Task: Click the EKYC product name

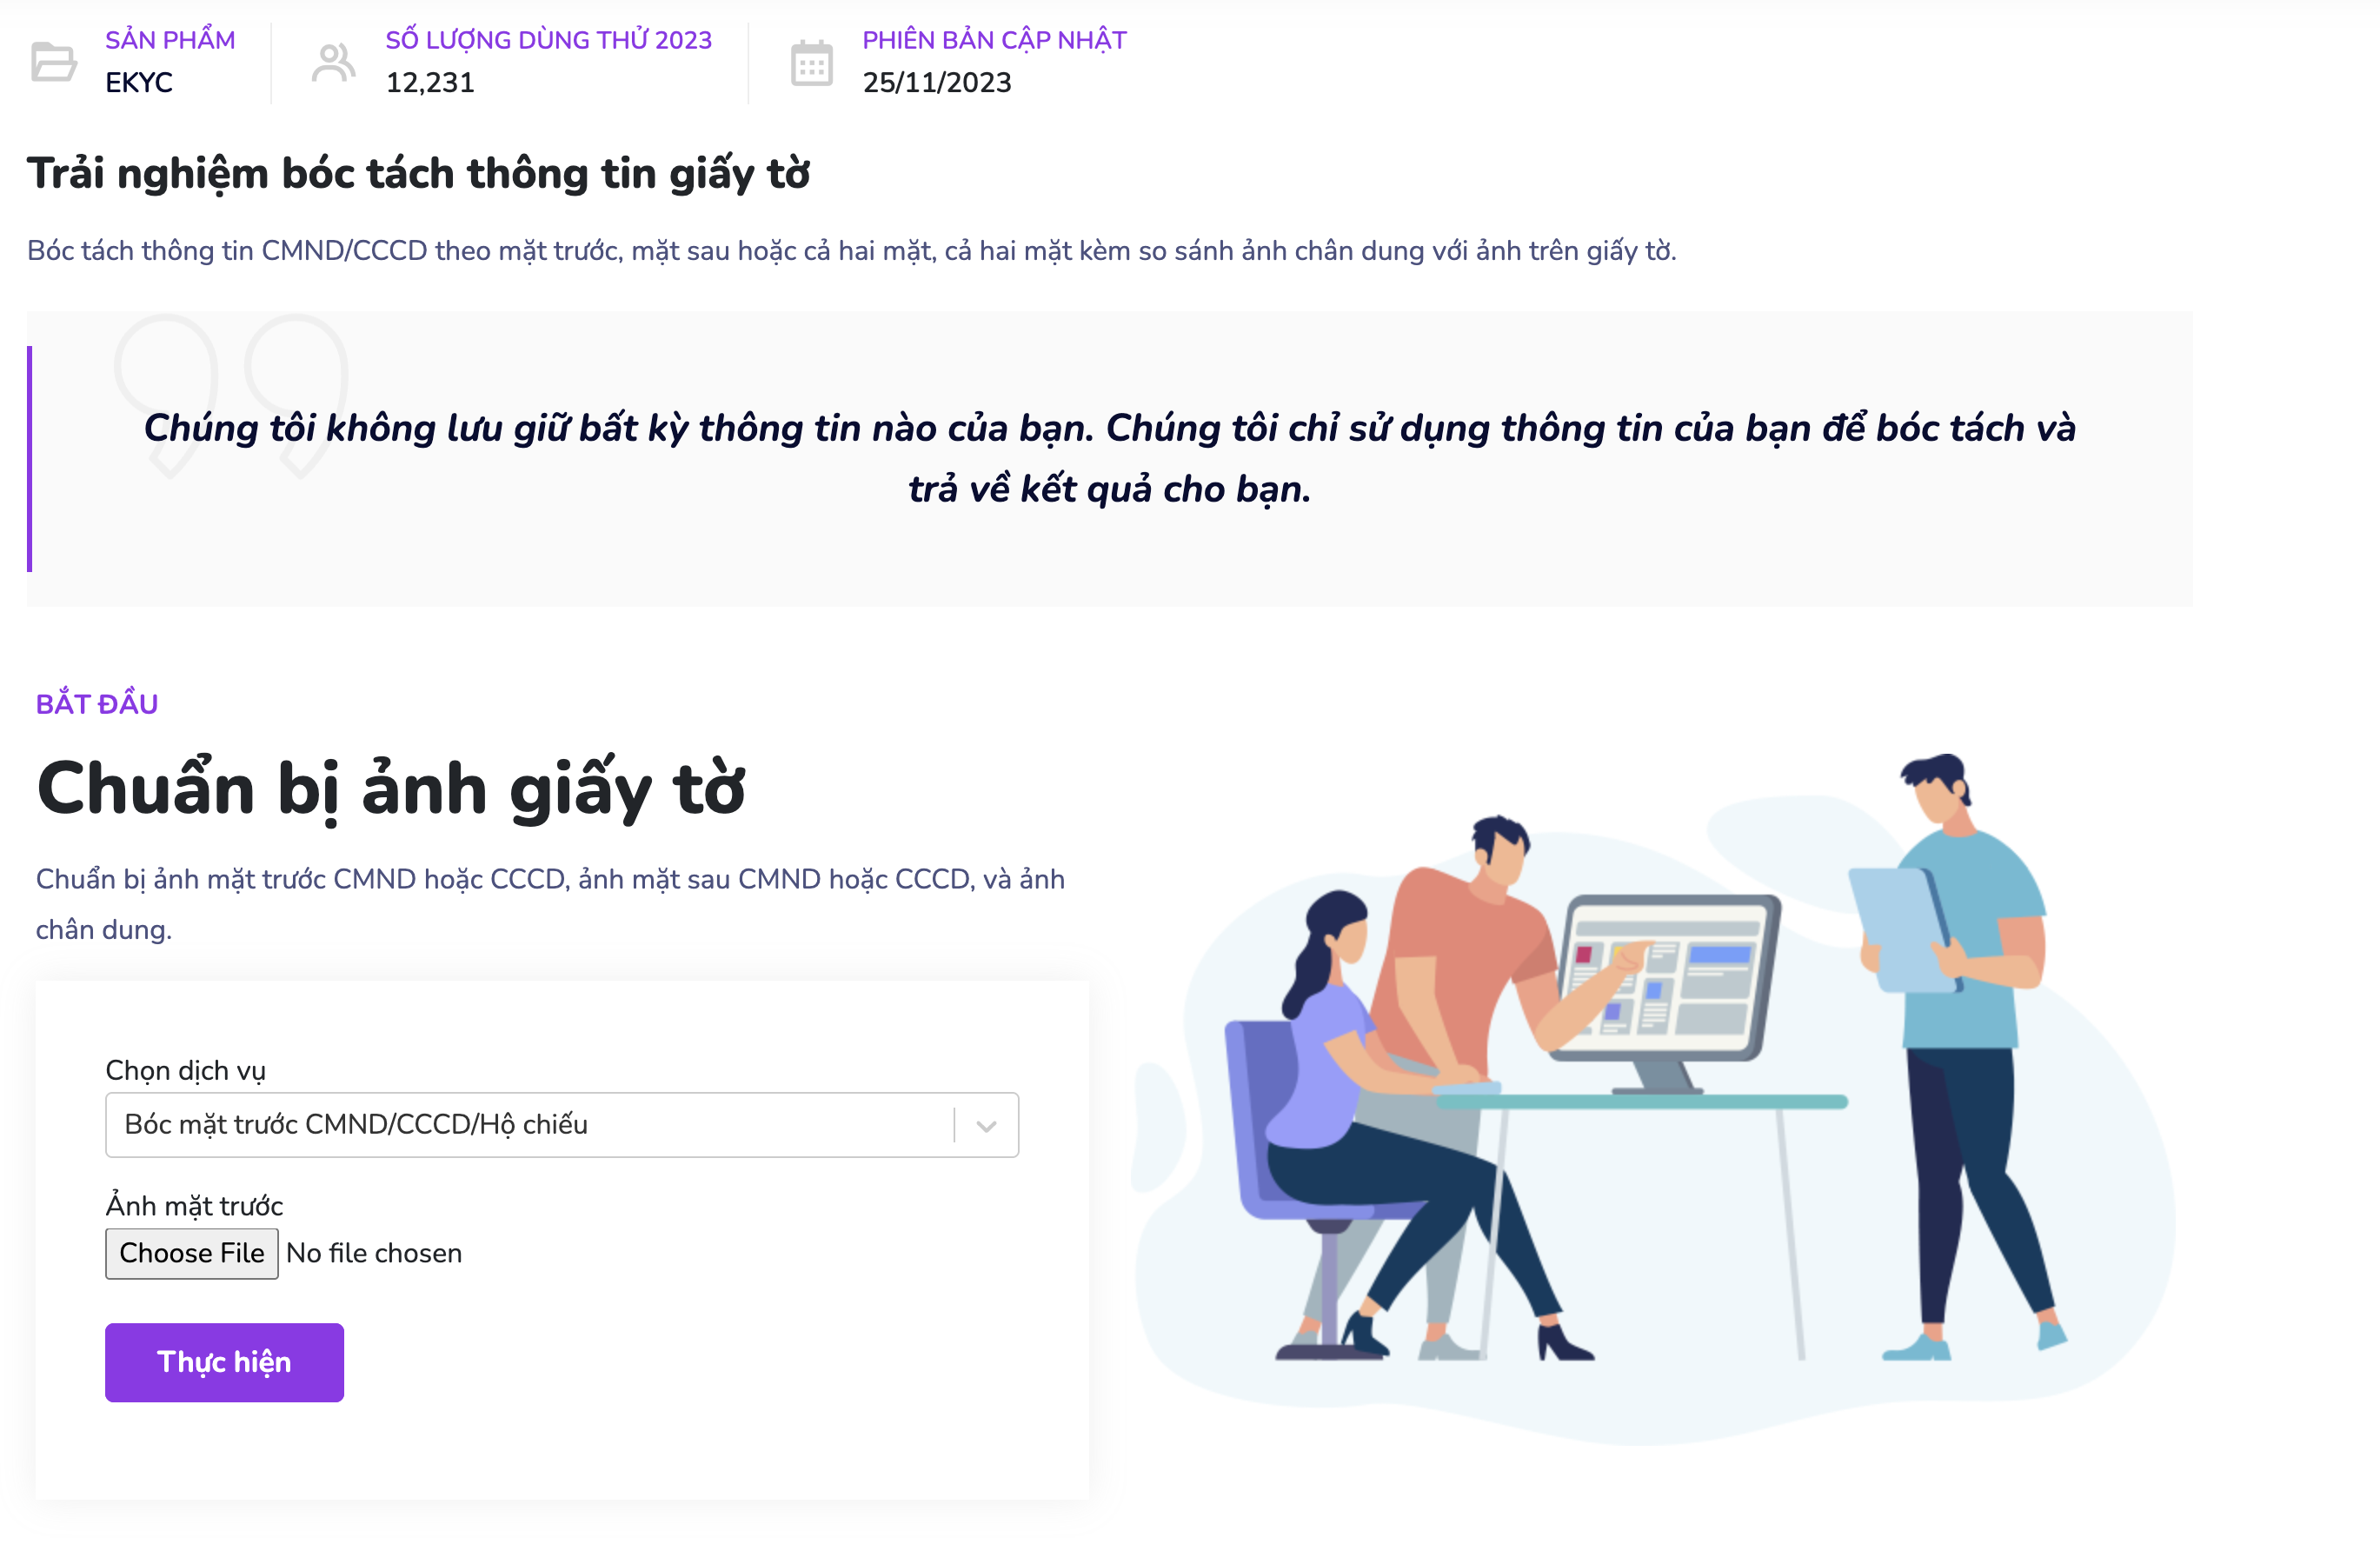Action: [139, 82]
